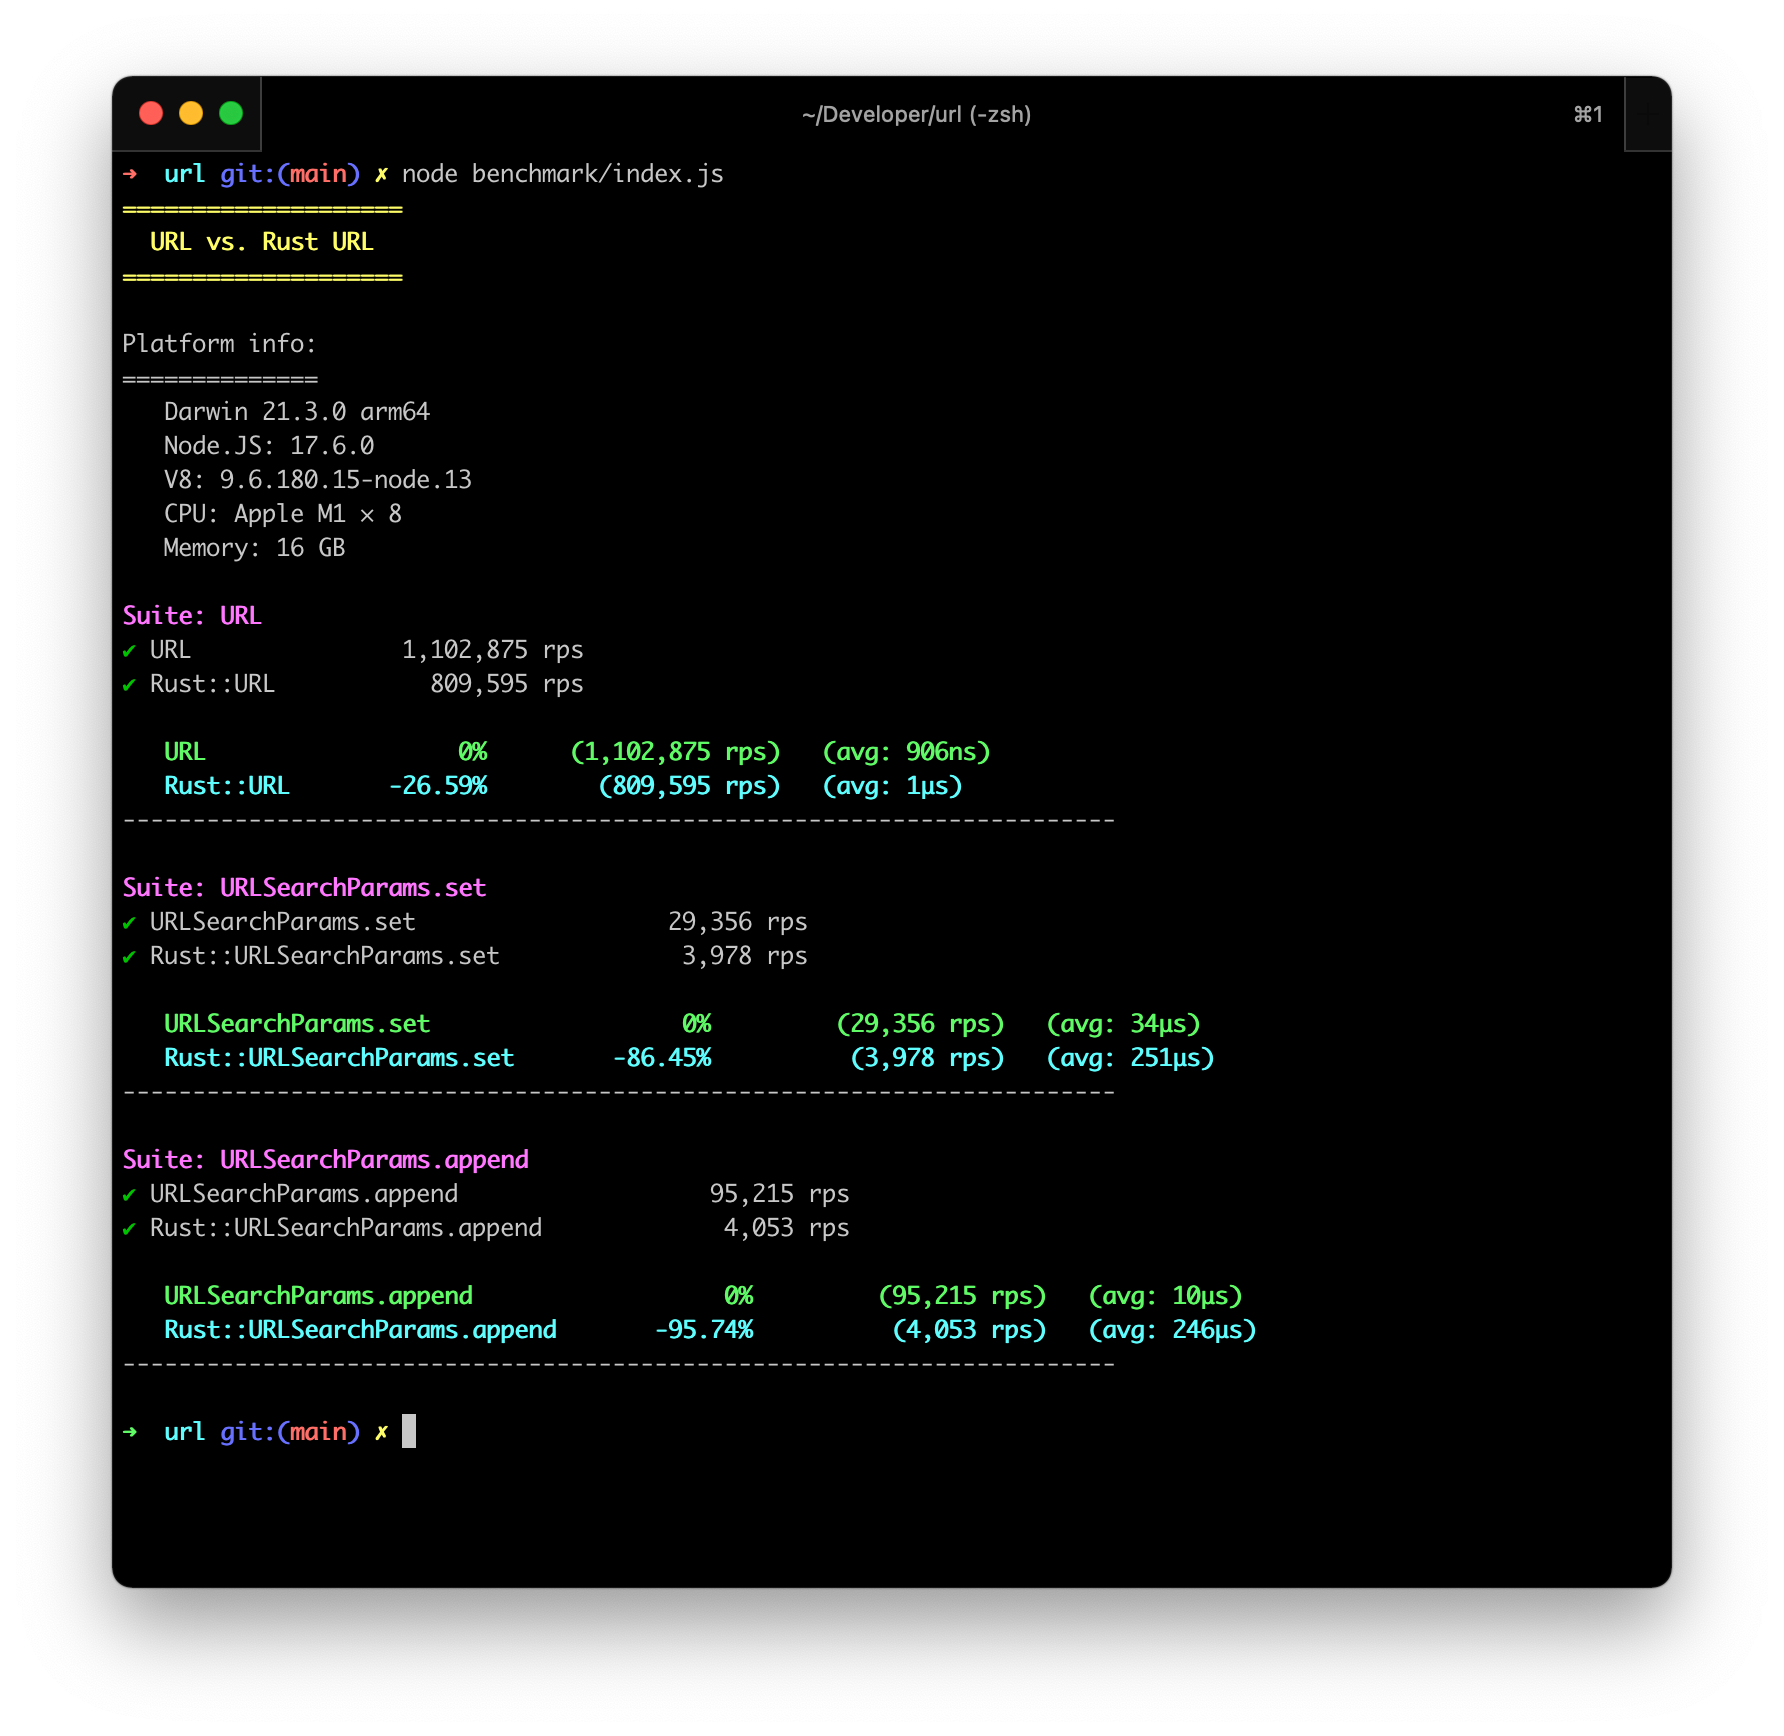Image resolution: width=1784 pixels, height=1736 pixels.
Task: Select the Suite: URLSearchParams.set heading
Action: [305, 887]
